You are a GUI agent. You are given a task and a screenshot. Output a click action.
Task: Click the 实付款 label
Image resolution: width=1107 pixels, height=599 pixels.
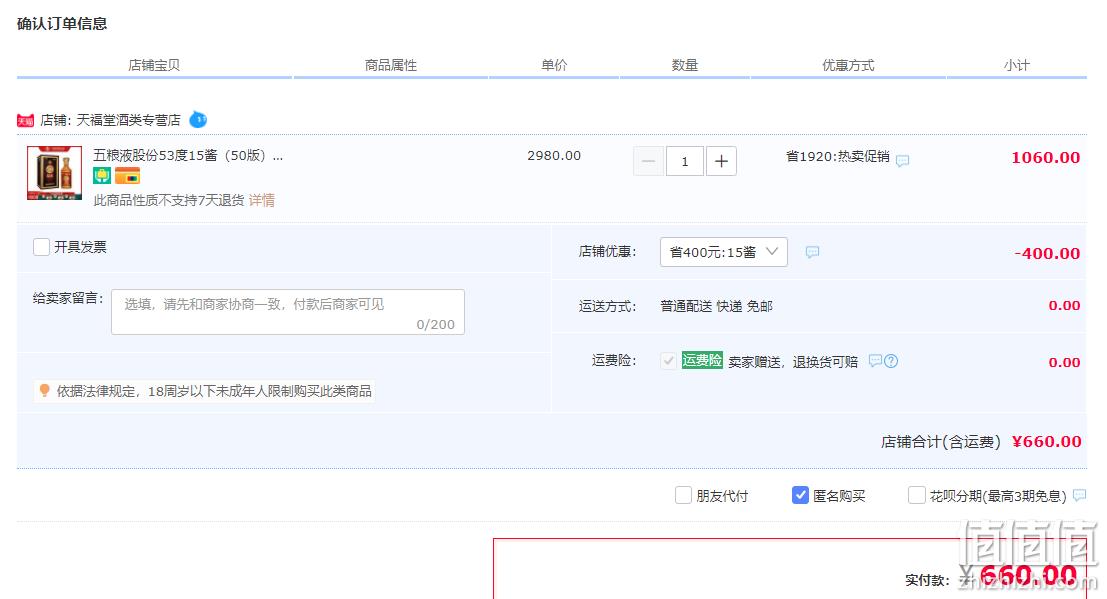pyautogui.click(x=927, y=580)
